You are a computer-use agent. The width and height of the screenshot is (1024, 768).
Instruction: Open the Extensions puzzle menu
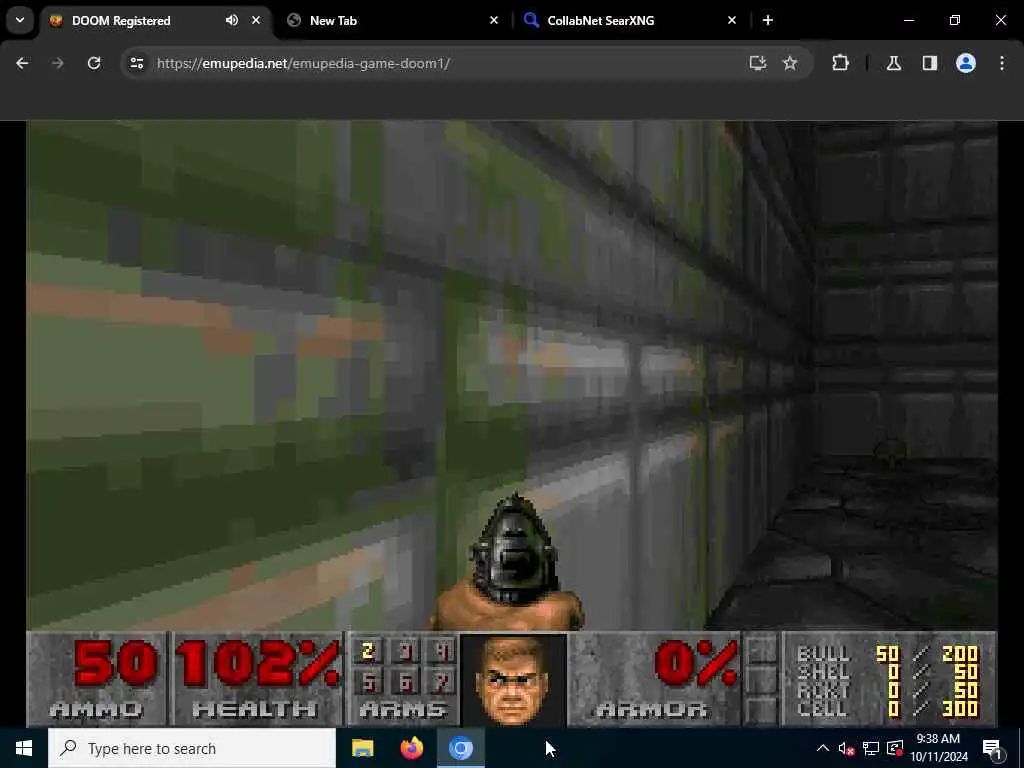tap(840, 63)
